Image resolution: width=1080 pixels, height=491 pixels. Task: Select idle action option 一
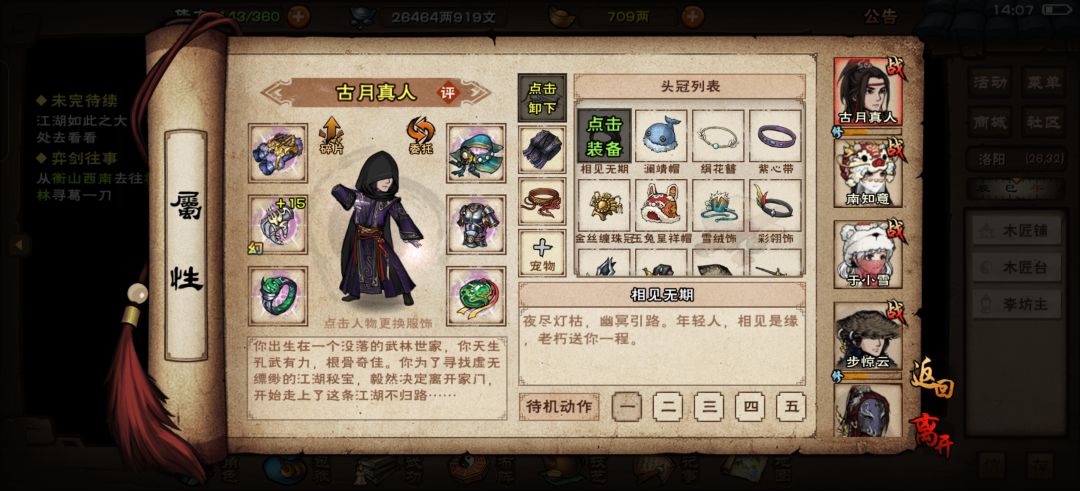626,406
